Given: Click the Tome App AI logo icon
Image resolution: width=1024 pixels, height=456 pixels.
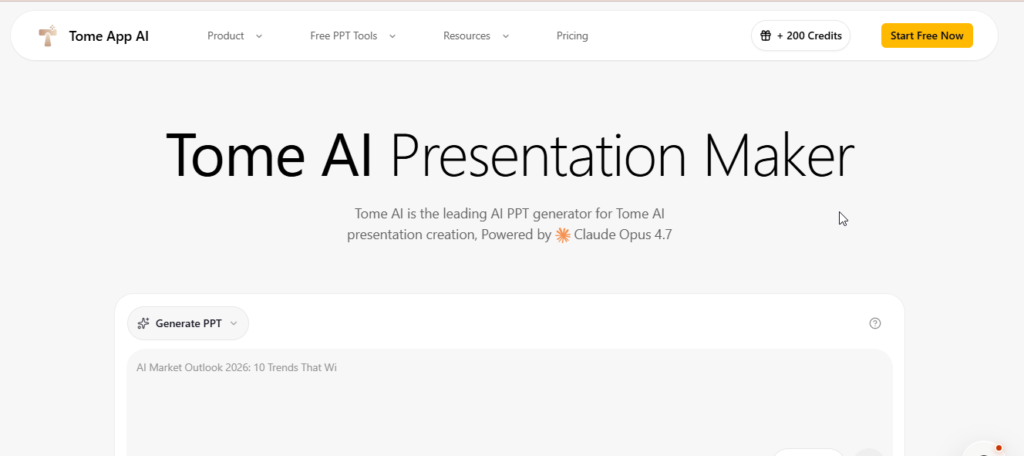Looking at the screenshot, I should (x=47, y=36).
